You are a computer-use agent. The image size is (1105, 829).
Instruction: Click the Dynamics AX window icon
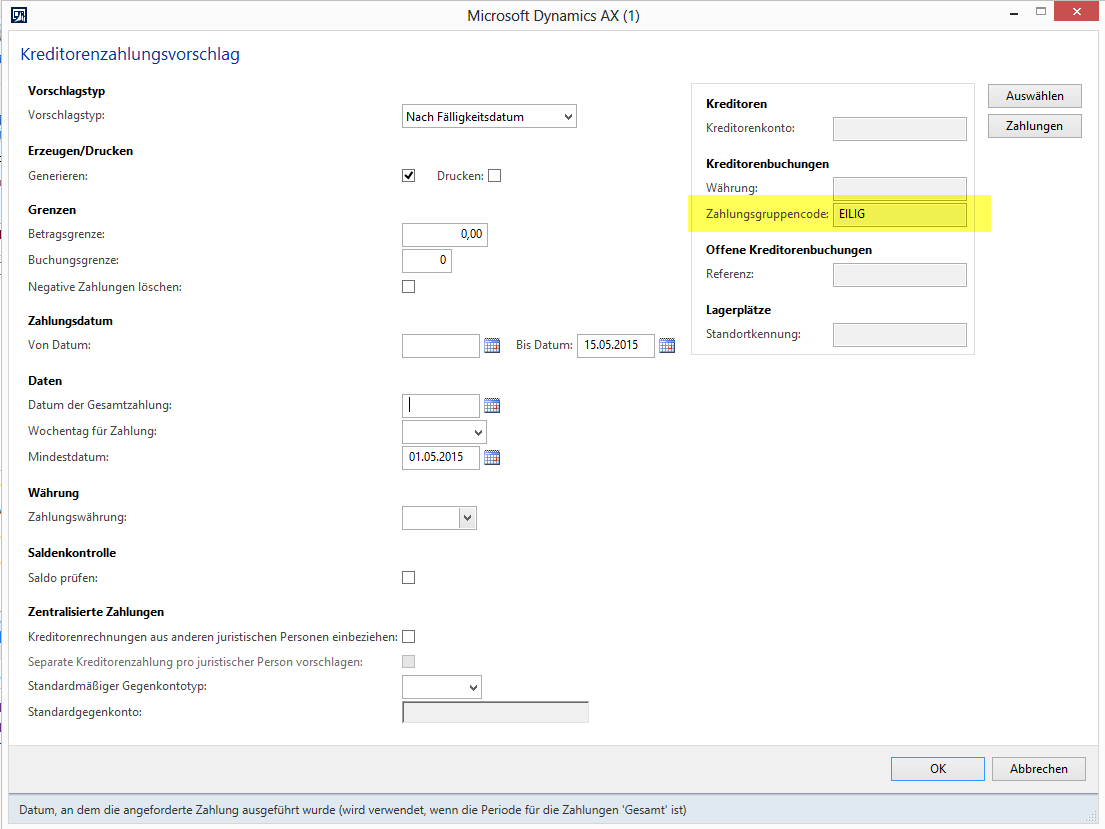pyautogui.click(x=18, y=15)
